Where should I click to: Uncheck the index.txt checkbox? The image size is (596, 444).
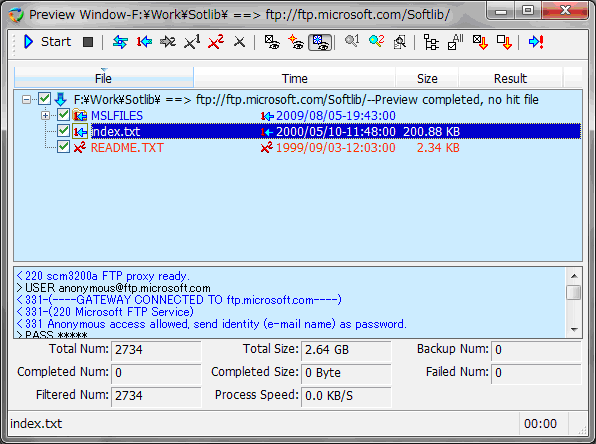click(63, 131)
